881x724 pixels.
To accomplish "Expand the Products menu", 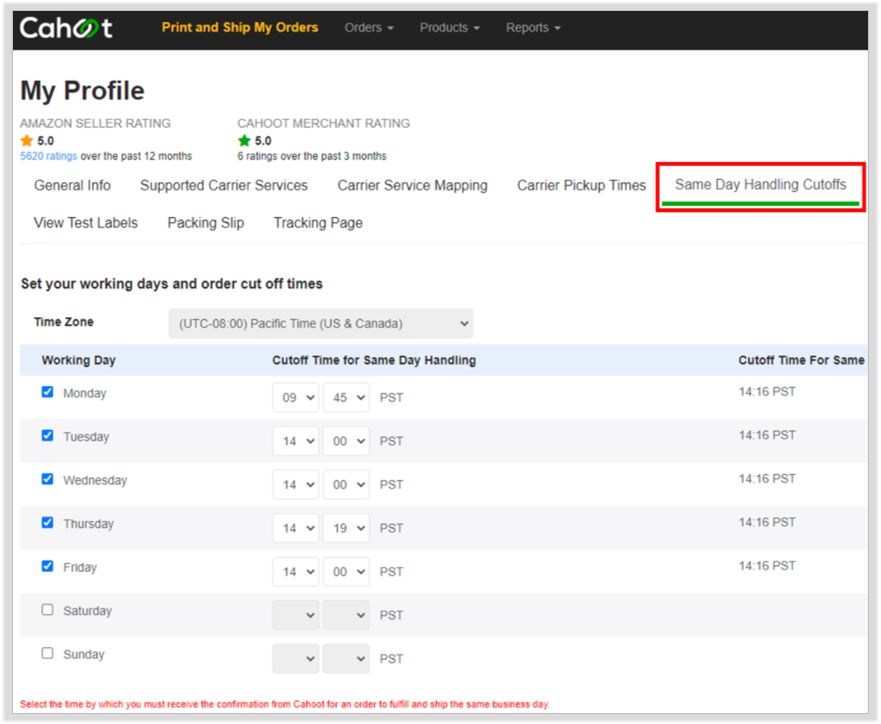I will (450, 28).
